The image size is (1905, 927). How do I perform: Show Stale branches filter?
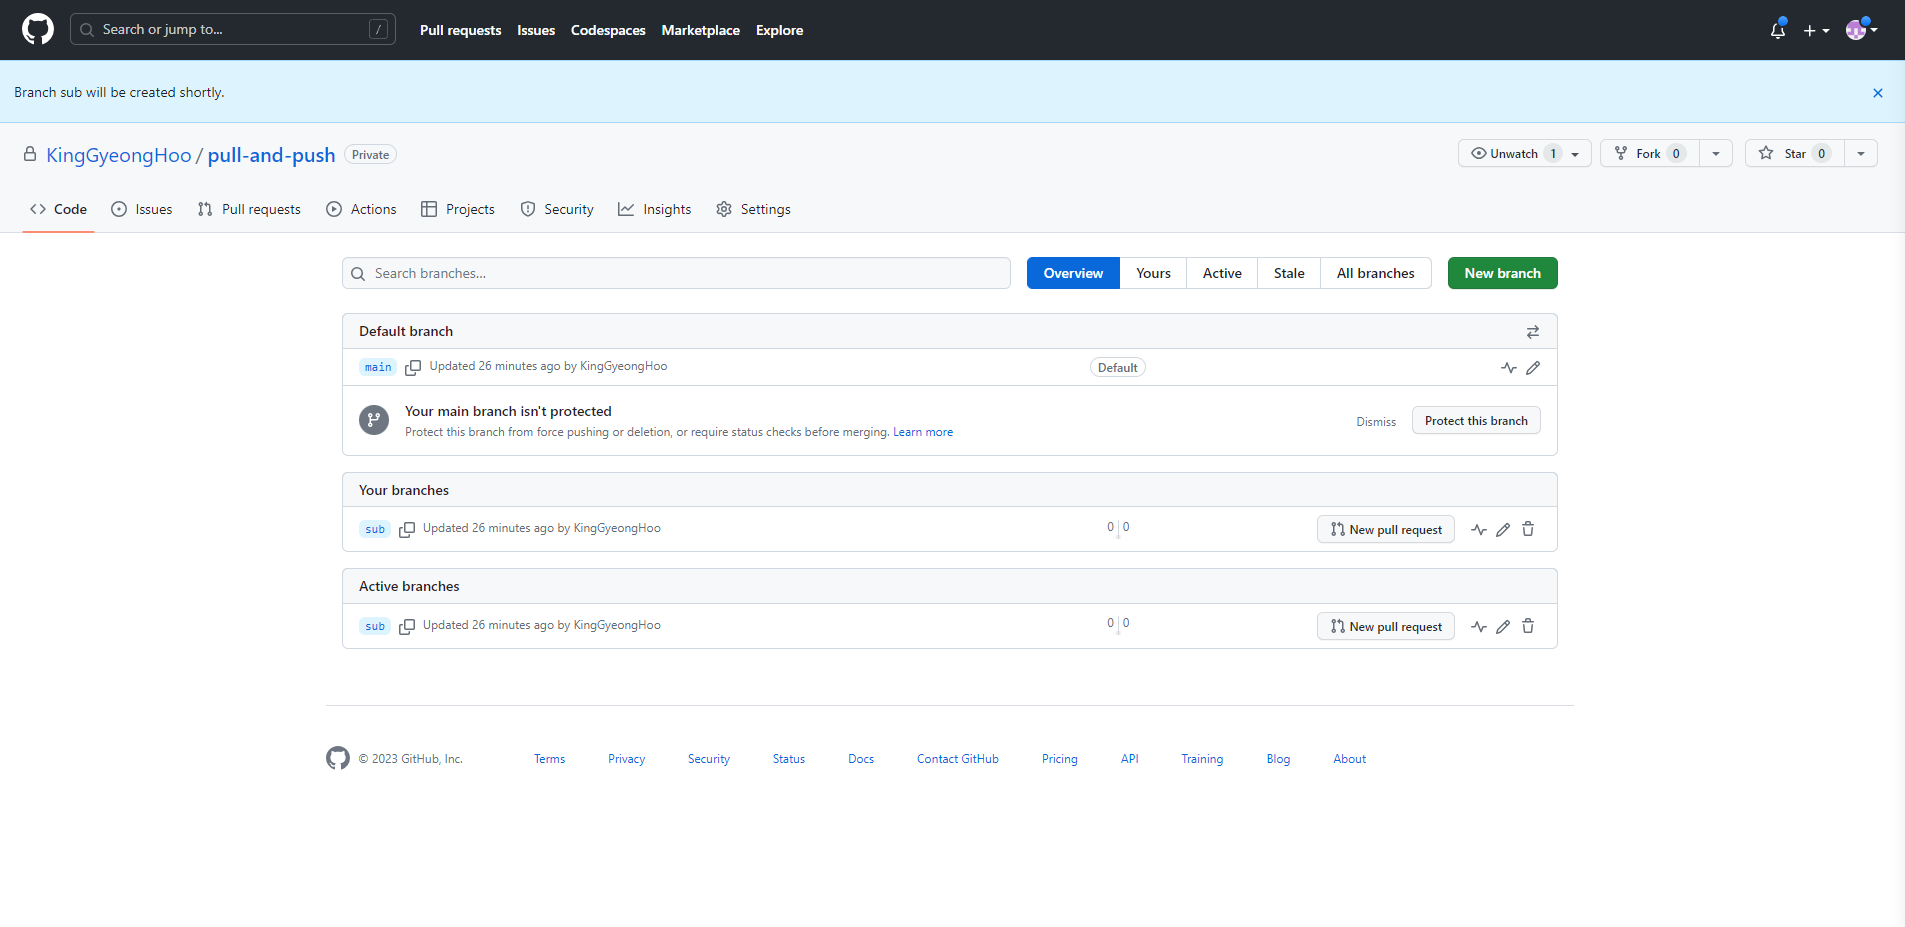(1289, 273)
